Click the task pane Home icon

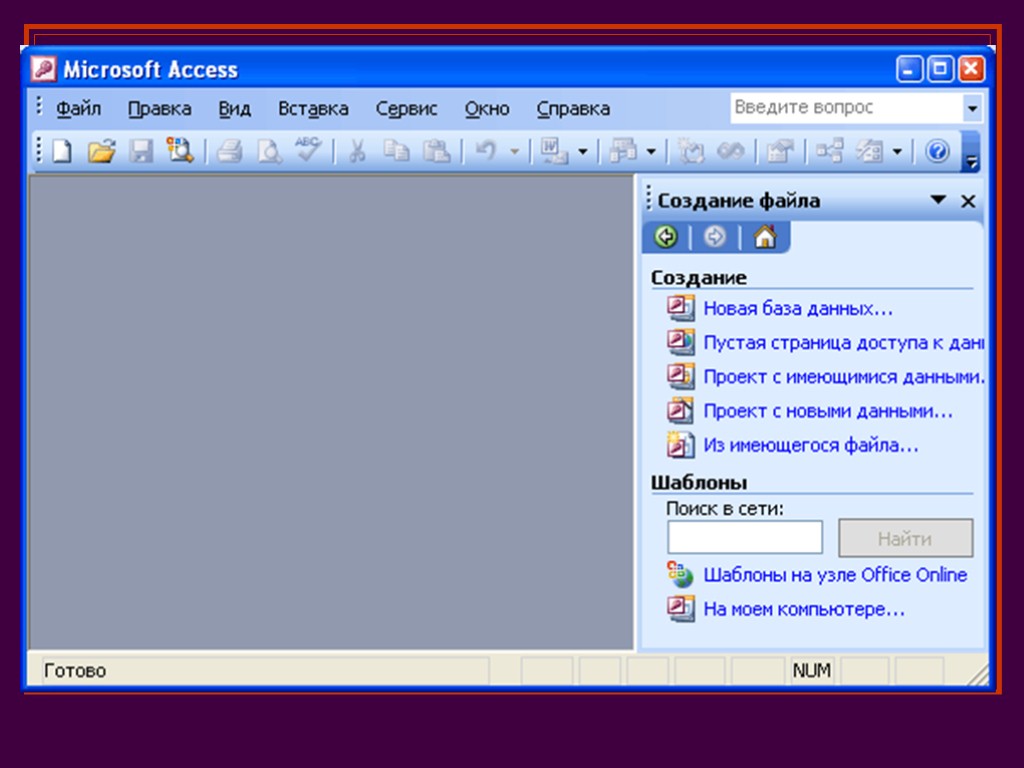[765, 236]
